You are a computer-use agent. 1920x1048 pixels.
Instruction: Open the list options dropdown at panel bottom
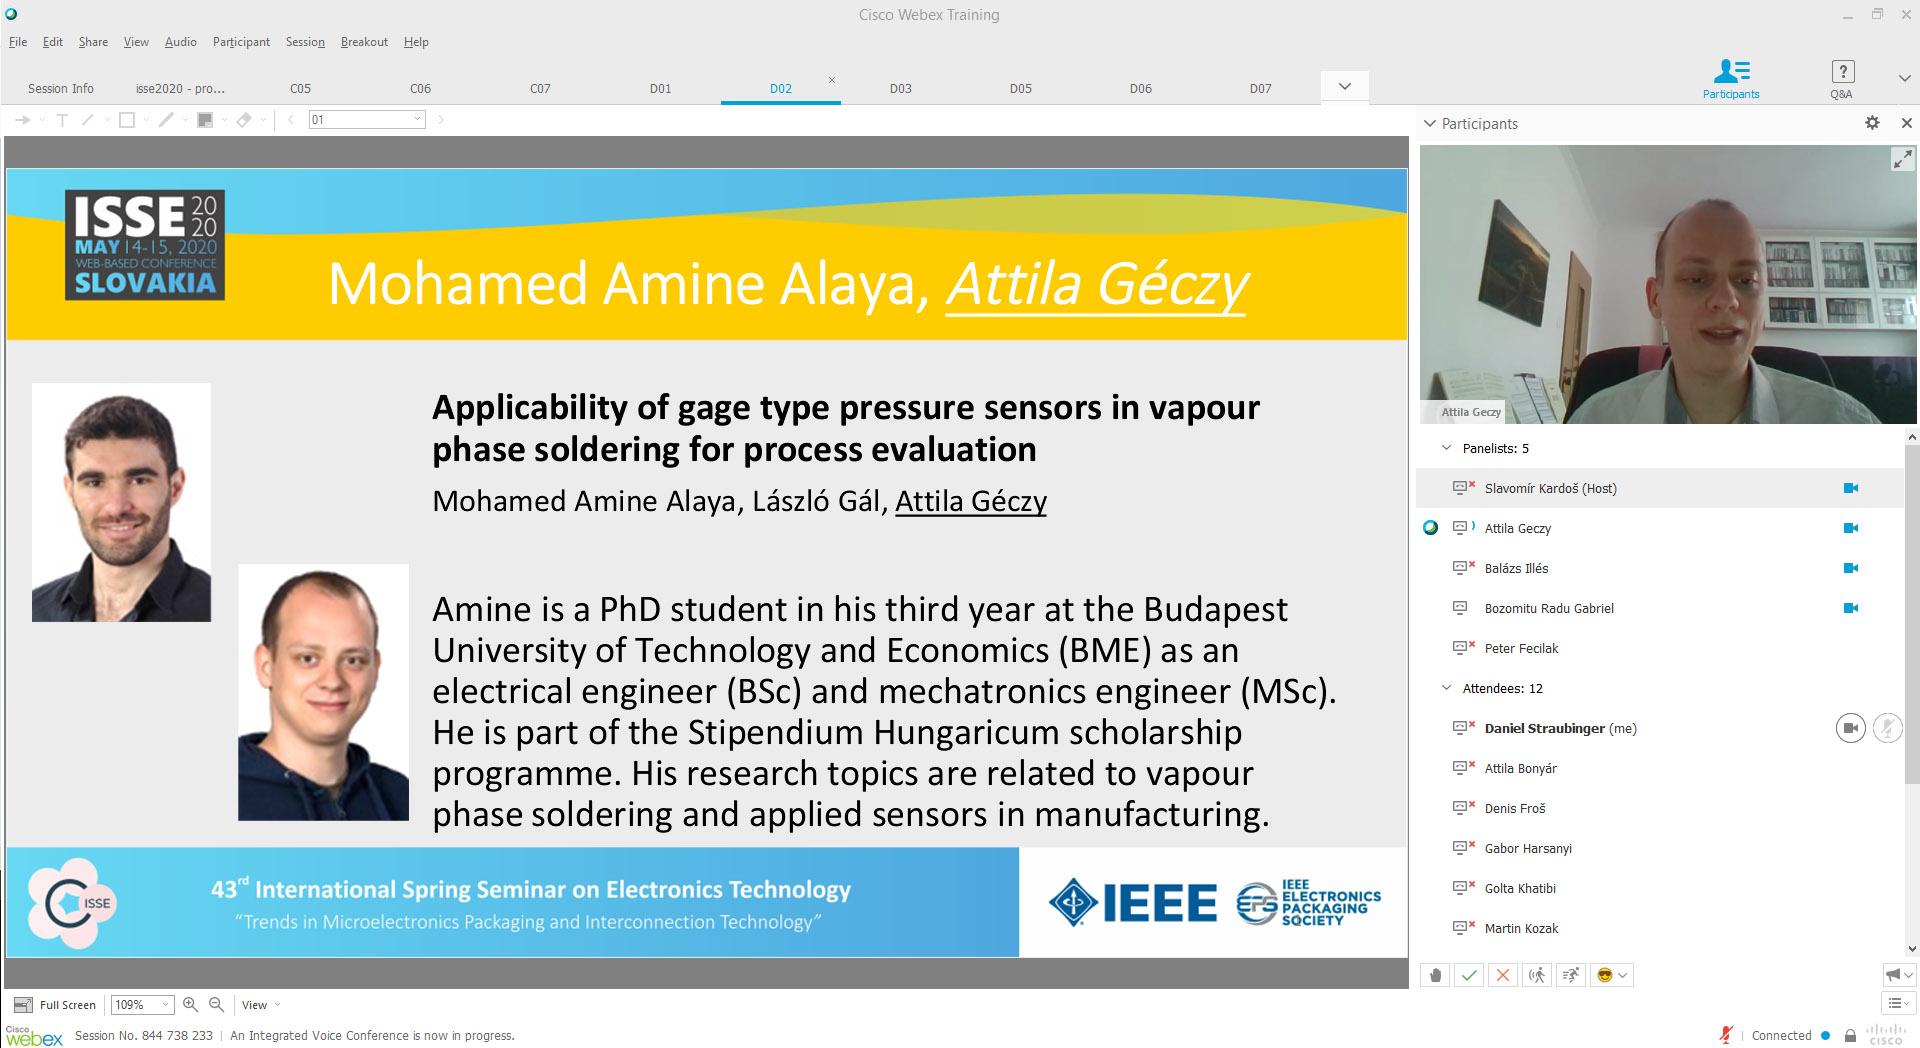(1899, 1003)
